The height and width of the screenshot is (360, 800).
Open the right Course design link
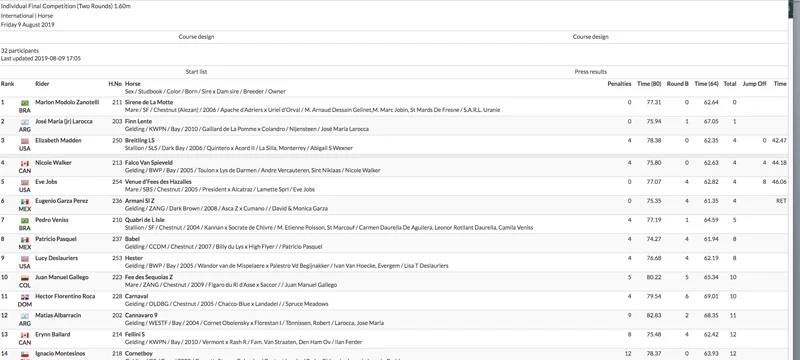coord(590,37)
